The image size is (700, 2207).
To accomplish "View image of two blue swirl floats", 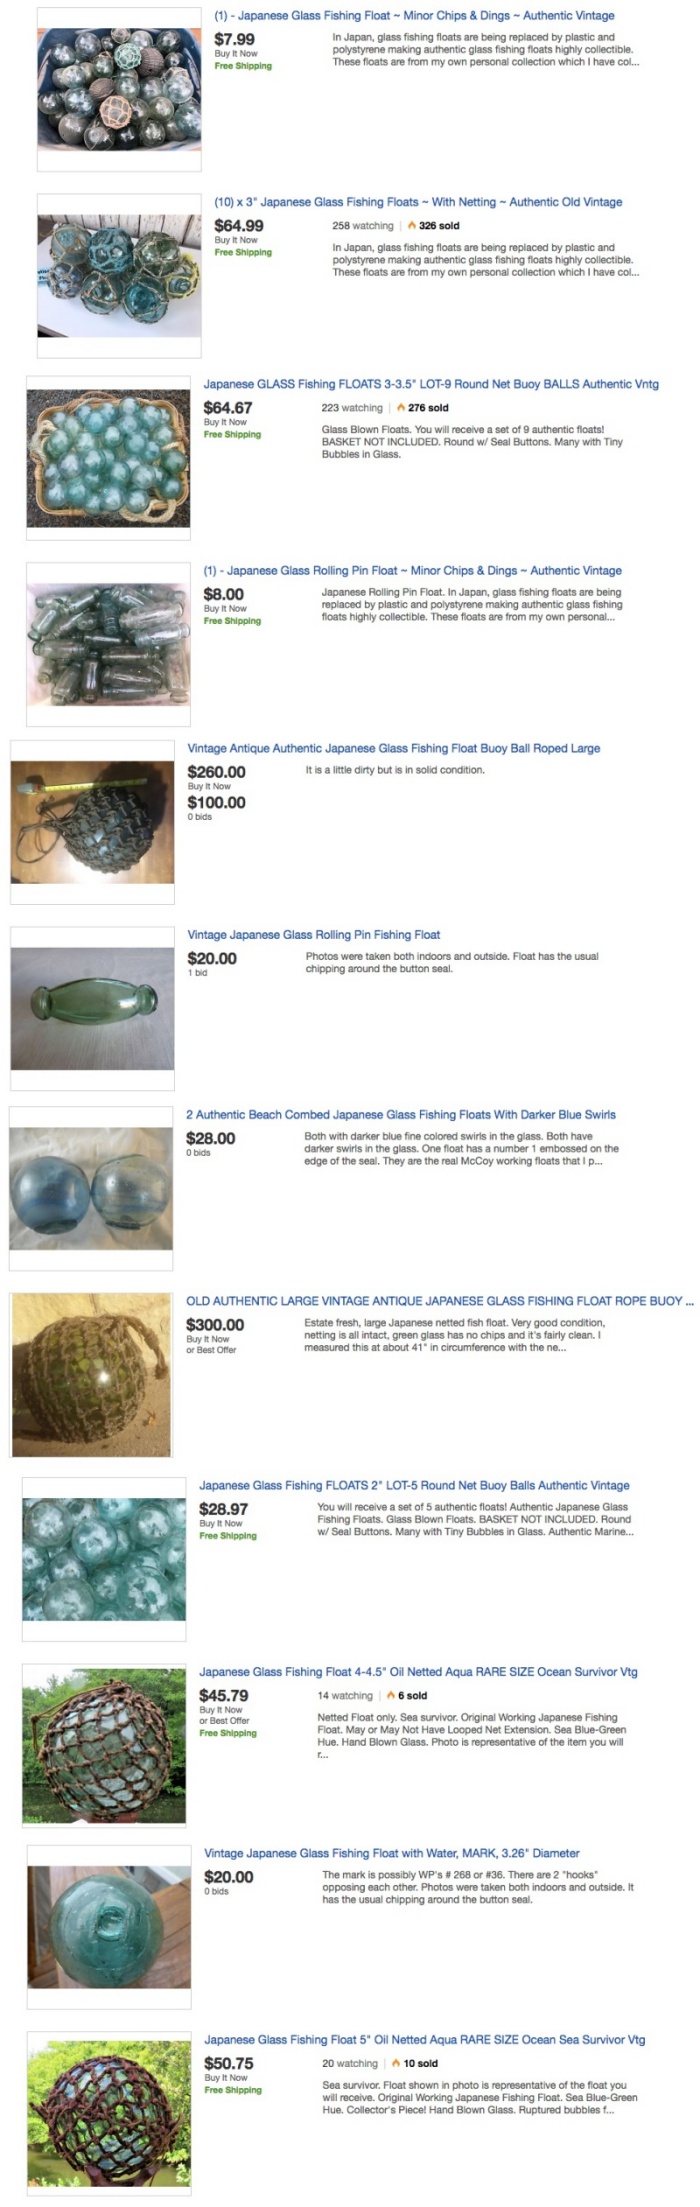I will coord(91,1188).
